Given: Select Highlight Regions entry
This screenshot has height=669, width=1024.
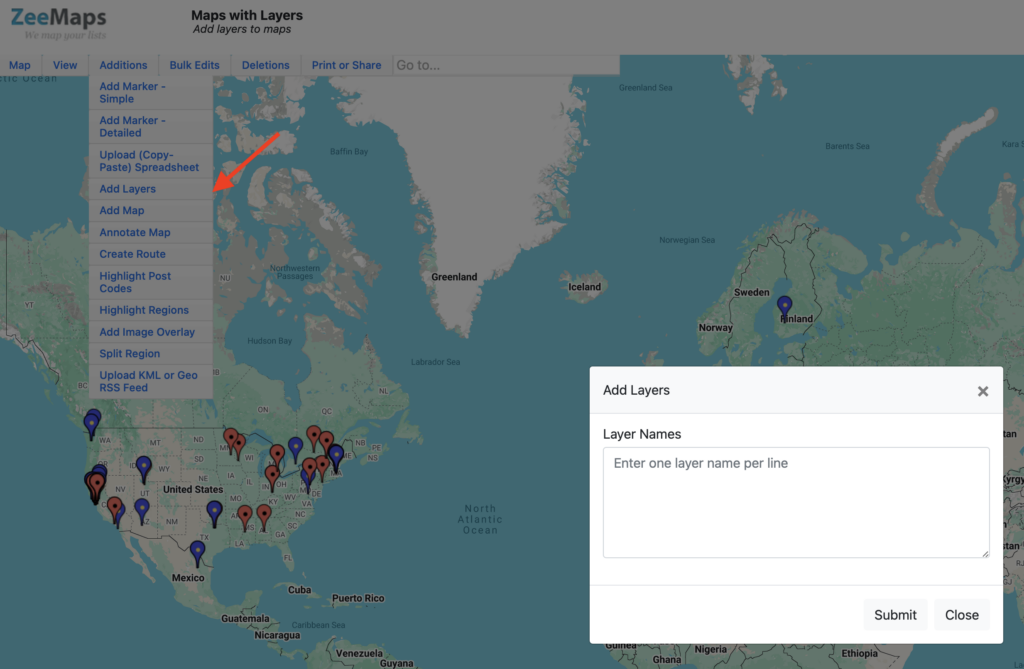Looking at the screenshot, I should [144, 310].
